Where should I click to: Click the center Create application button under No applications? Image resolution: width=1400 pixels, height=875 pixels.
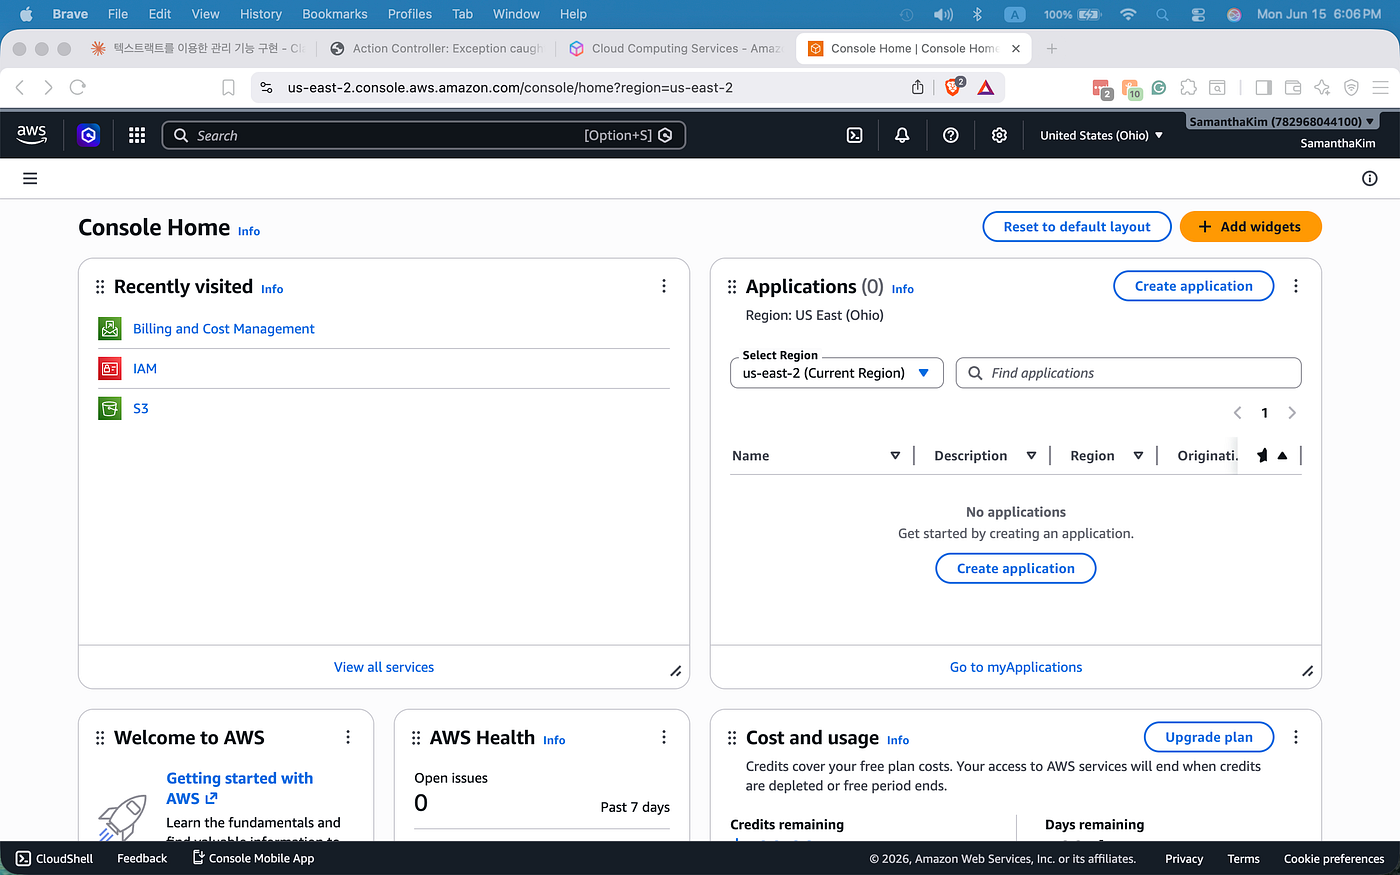click(1016, 568)
